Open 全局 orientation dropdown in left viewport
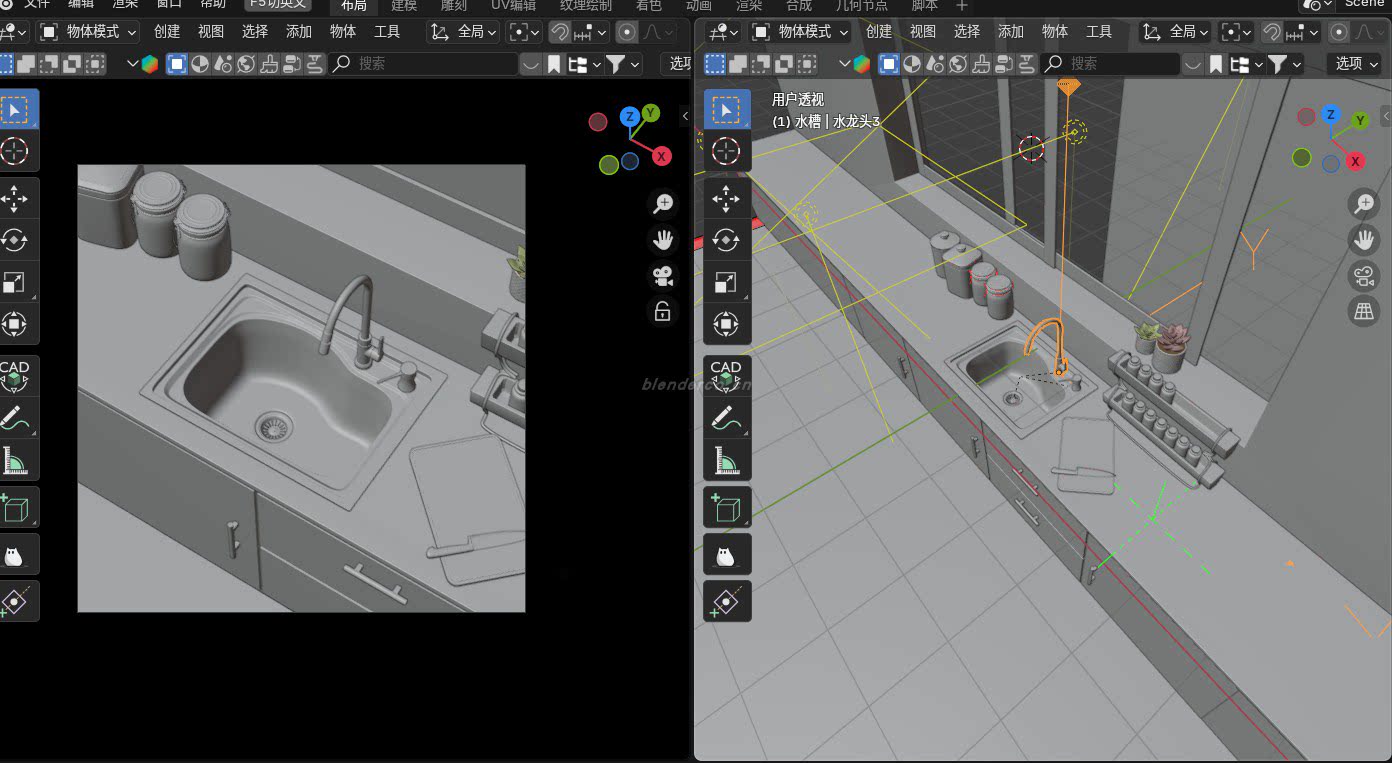The width and height of the screenshot is (1392, 763). click(x=463, y=32)
